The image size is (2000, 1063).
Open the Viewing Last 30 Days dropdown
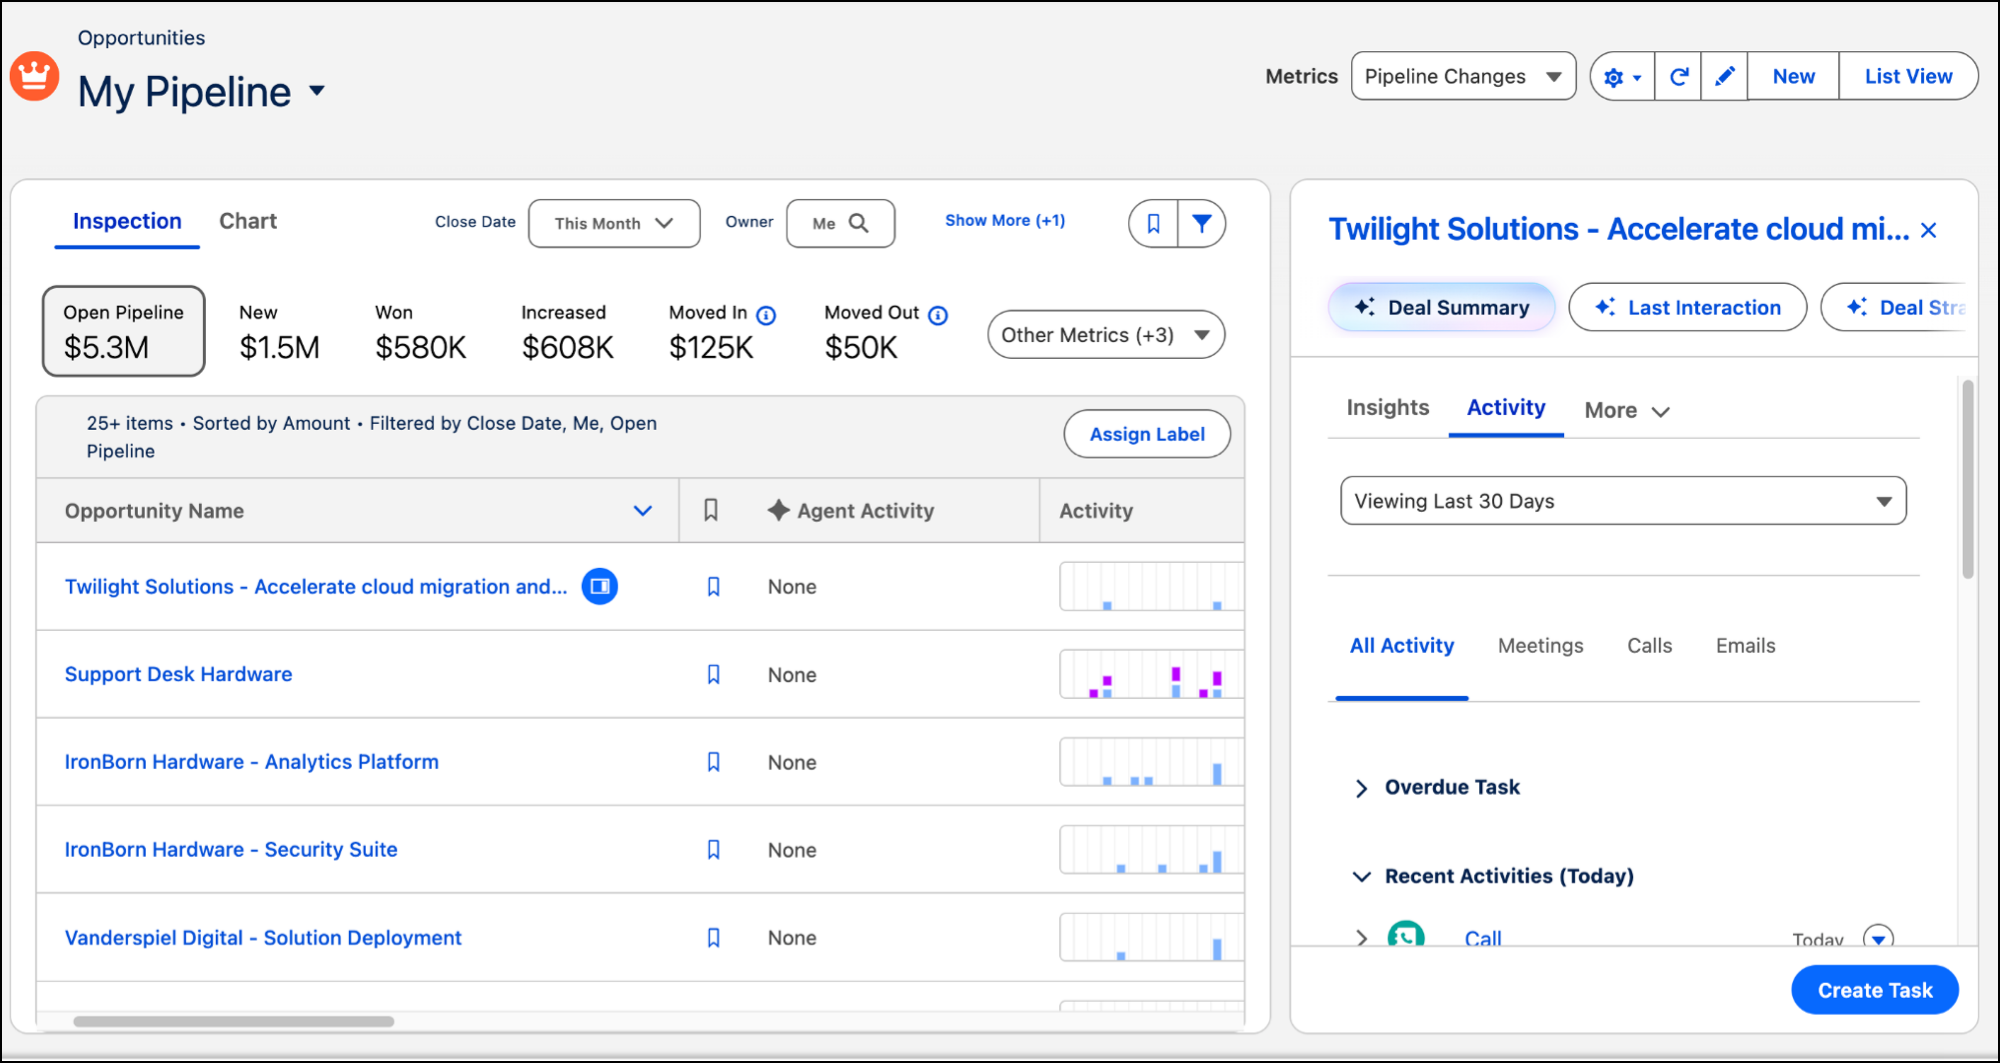pos(1623,501)
